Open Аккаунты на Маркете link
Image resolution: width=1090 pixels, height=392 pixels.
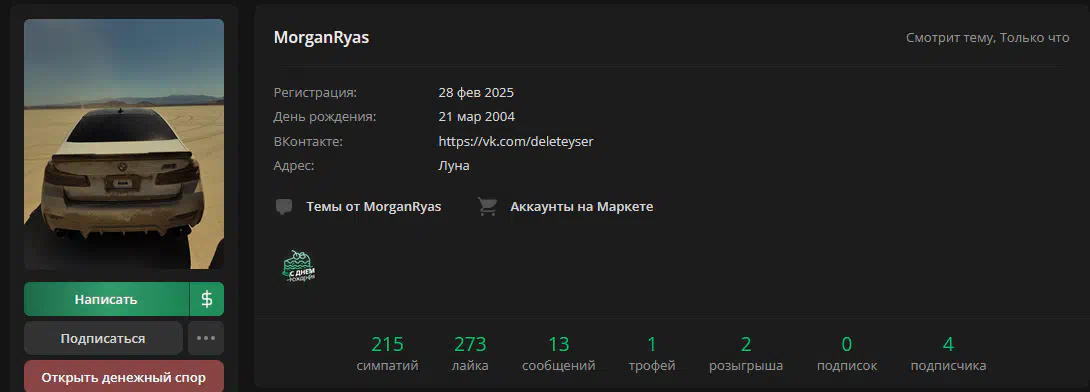582,206
